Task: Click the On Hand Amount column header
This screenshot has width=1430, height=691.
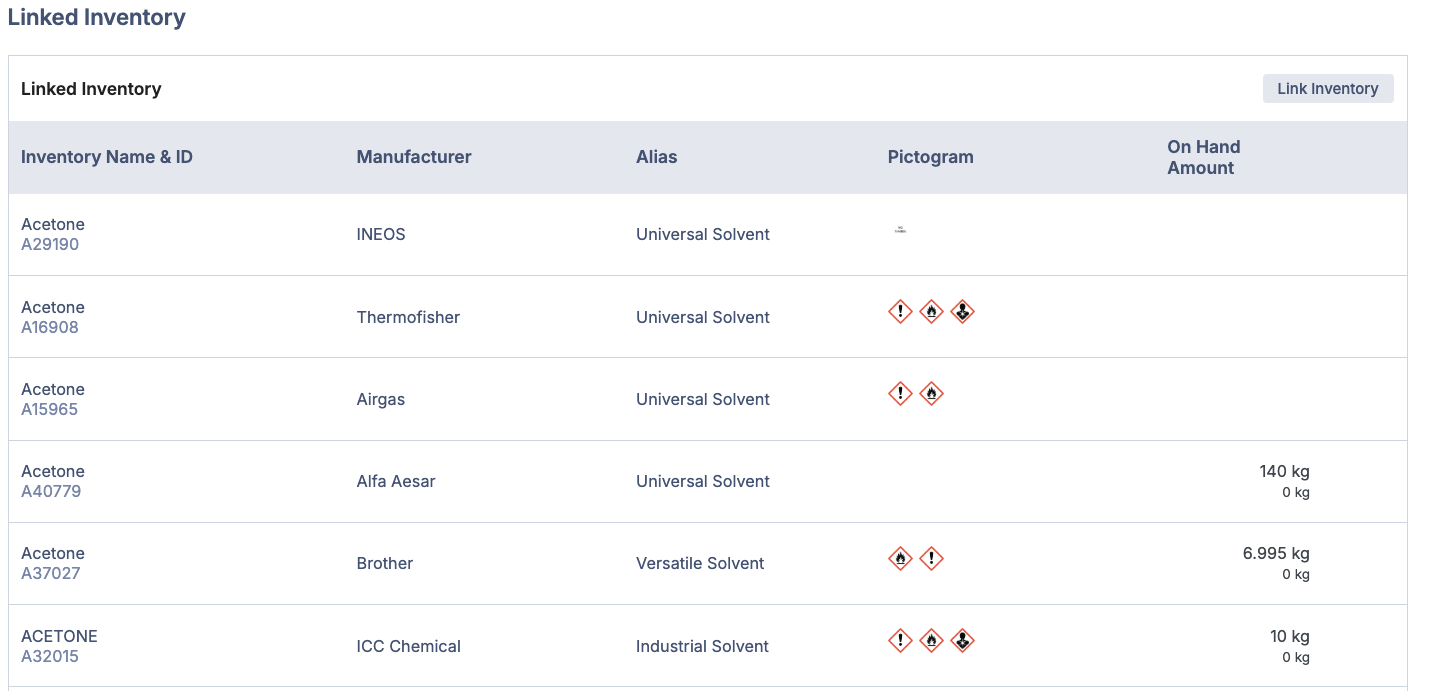Action: (1203, 157)
